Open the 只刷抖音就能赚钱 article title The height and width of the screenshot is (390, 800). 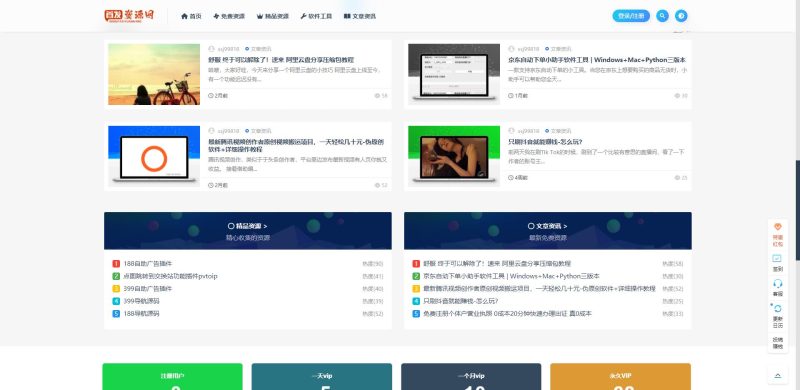click(545, 142)
